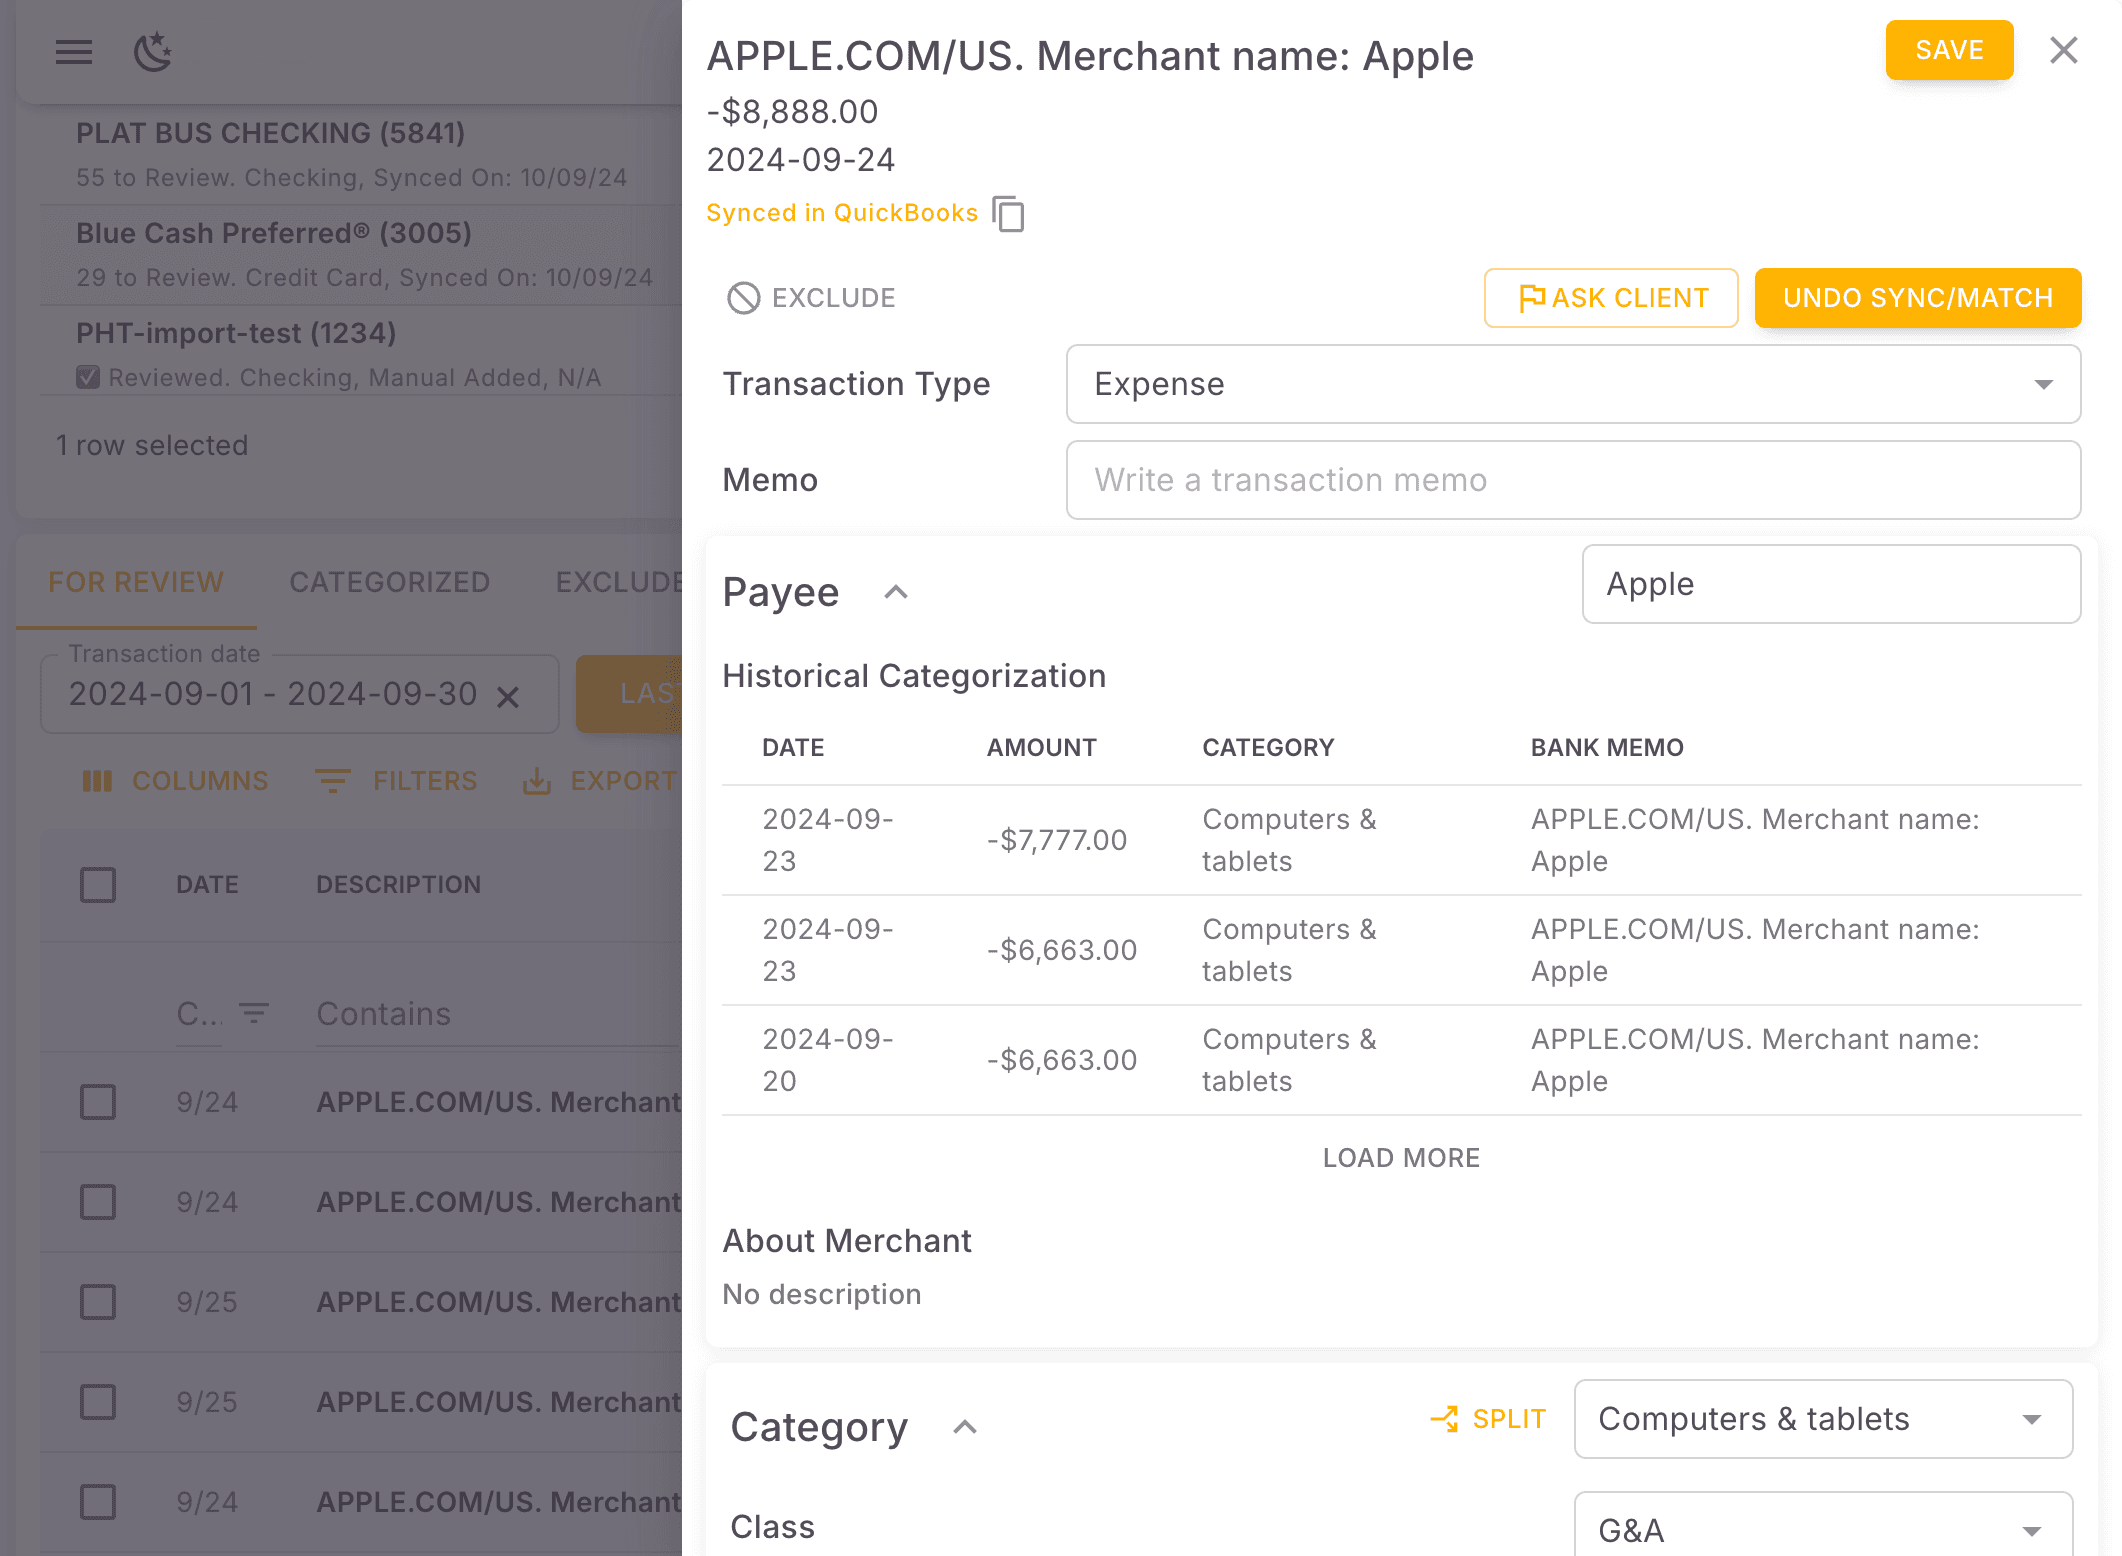The width and height of the screenshot is (2122, 1556).
Task: Flag transaction with Ask Client
Action: point(1610,297)
